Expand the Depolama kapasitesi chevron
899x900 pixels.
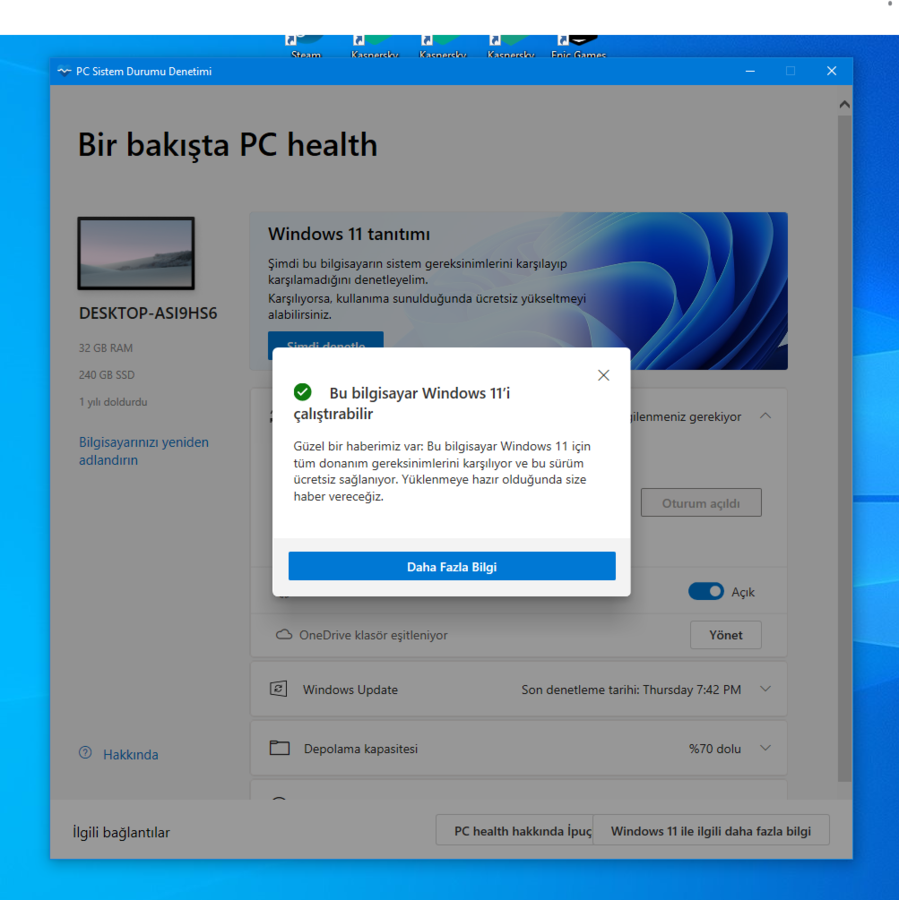[765, 748]
